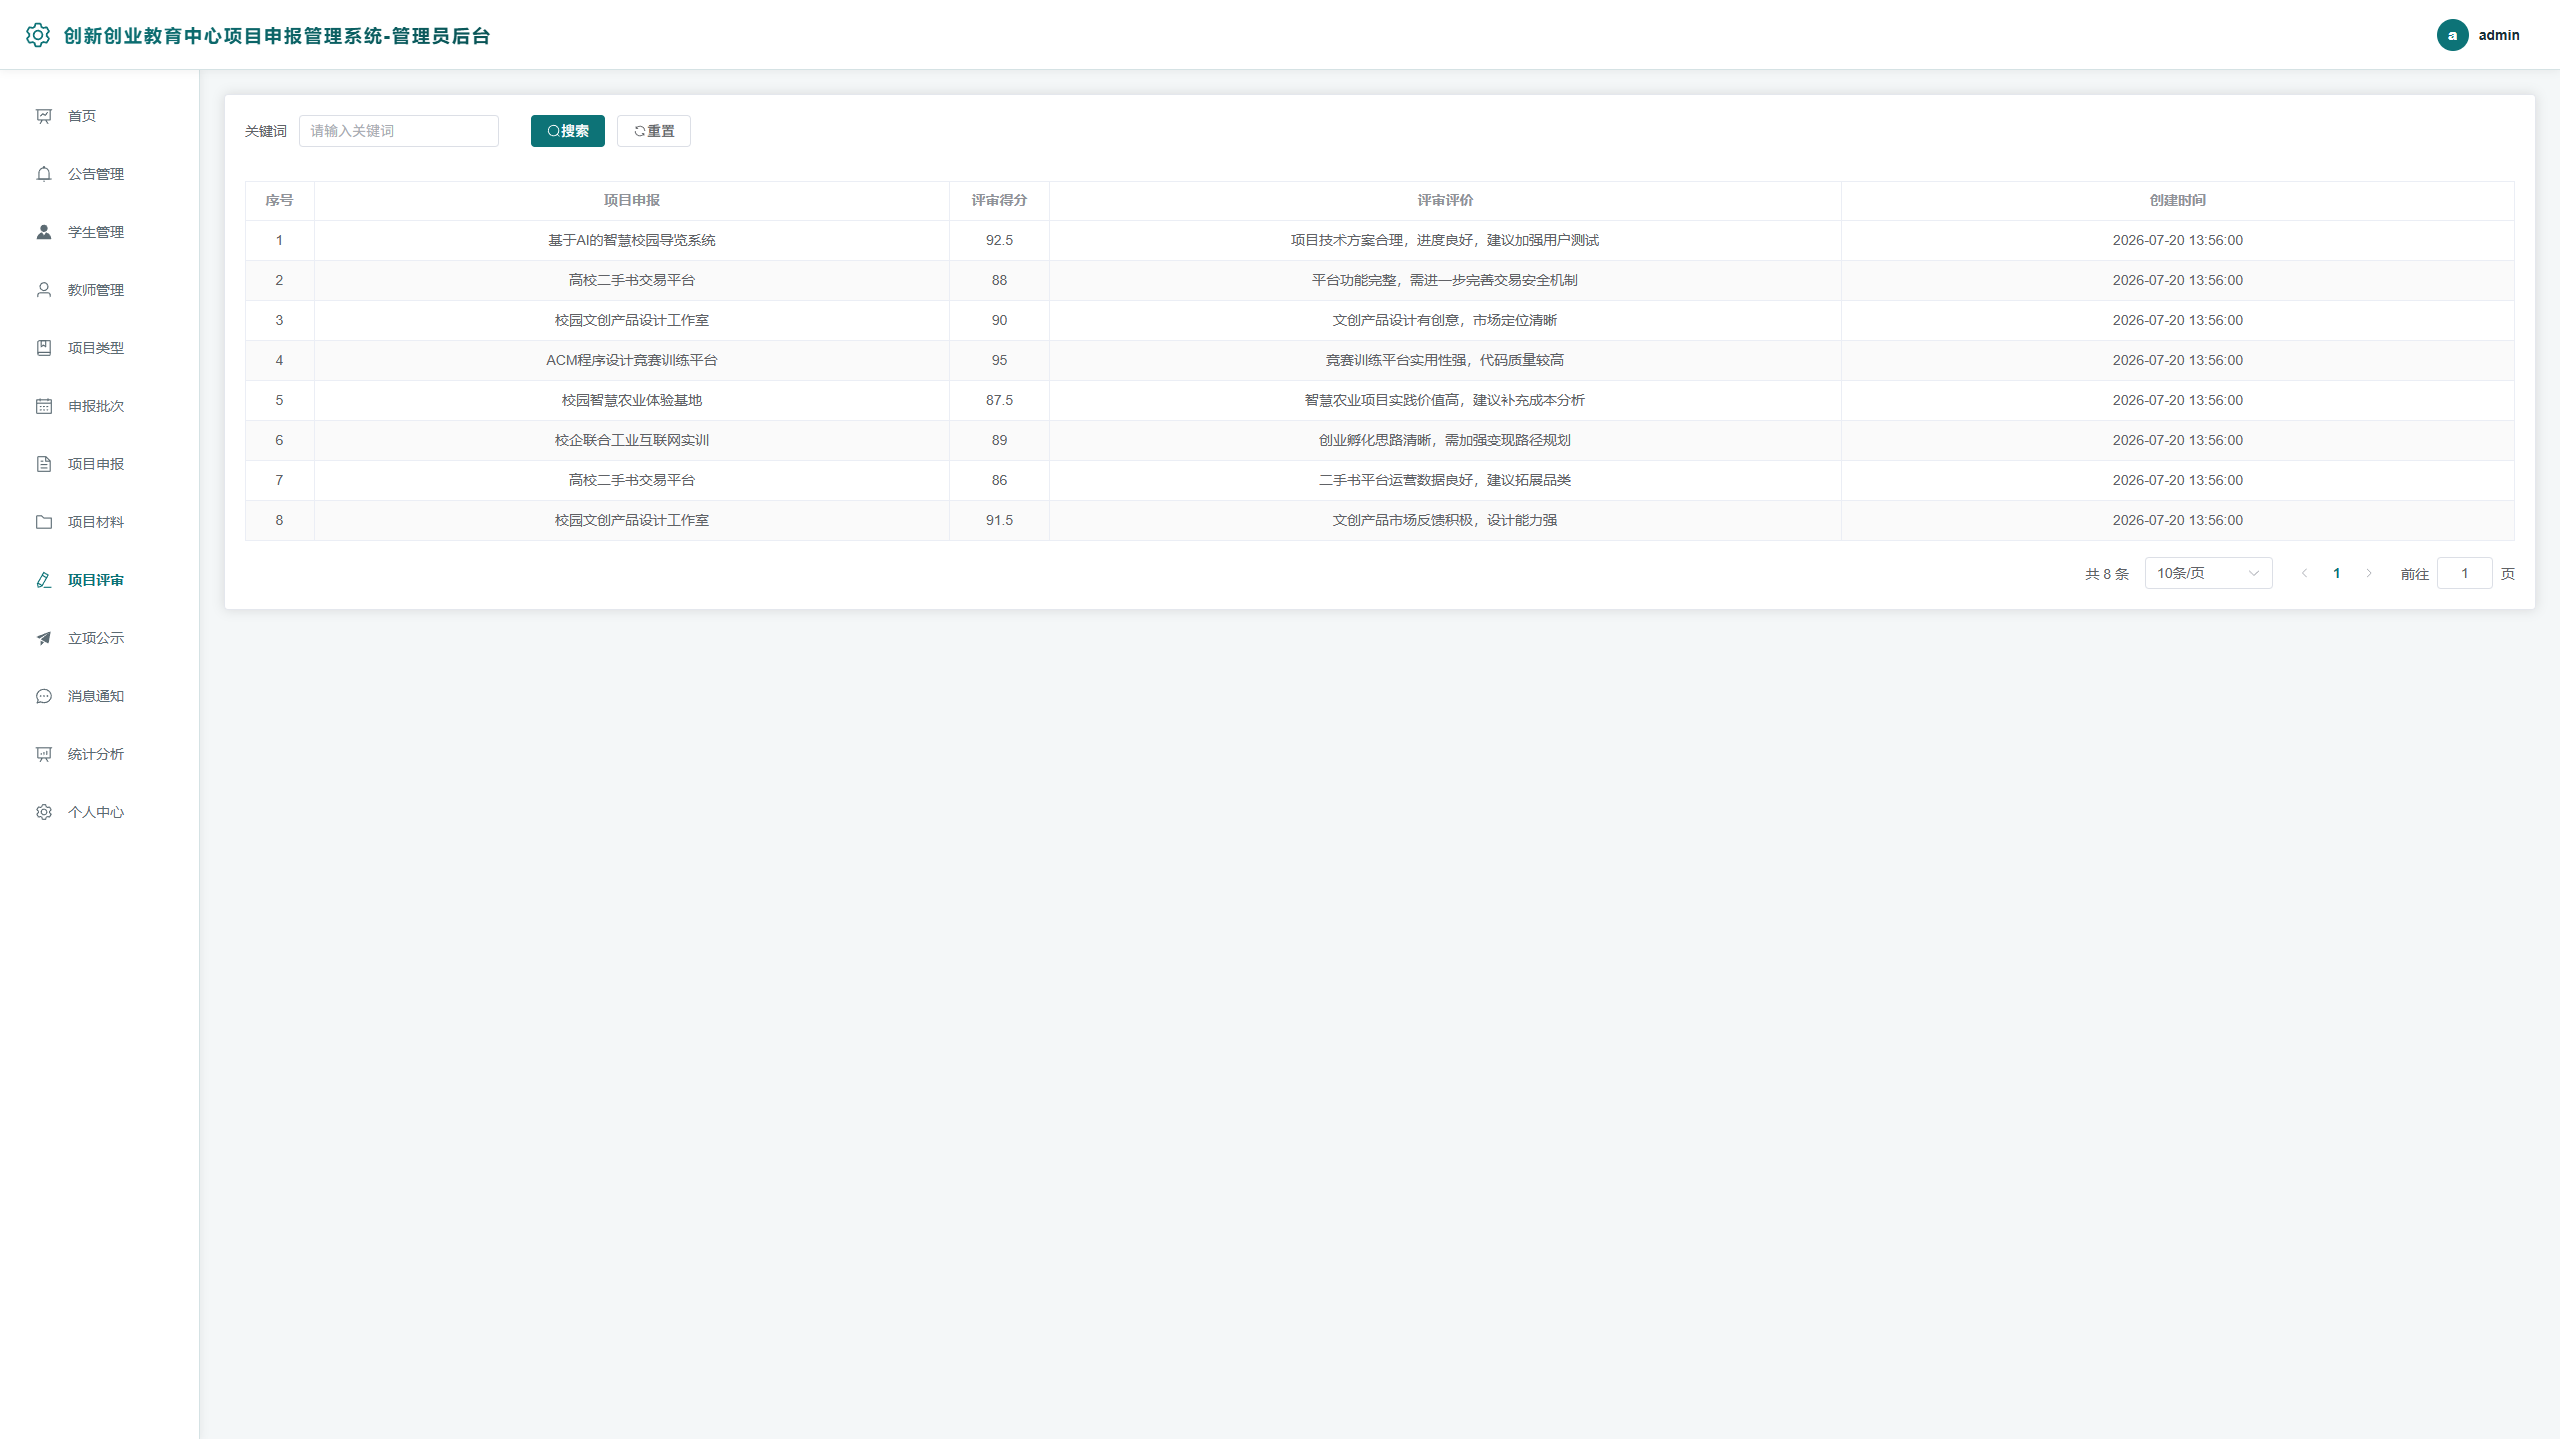The width and height of the screenshot is (2560, 1439).
Task: Open the 项目类型 icon in sidebar
Action: 44,348
